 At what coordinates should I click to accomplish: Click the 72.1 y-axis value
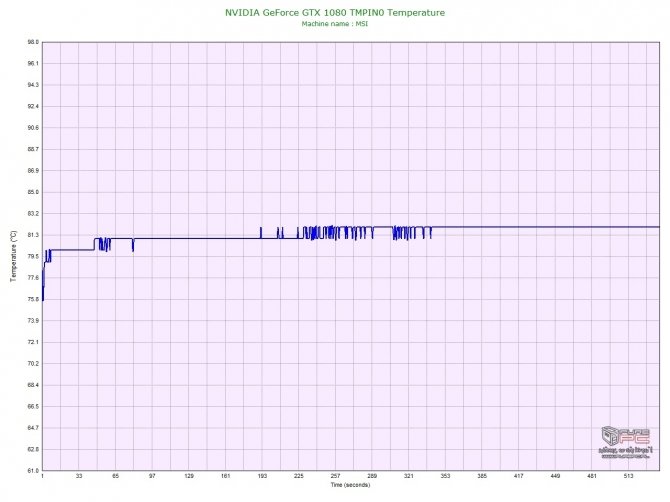33,342
